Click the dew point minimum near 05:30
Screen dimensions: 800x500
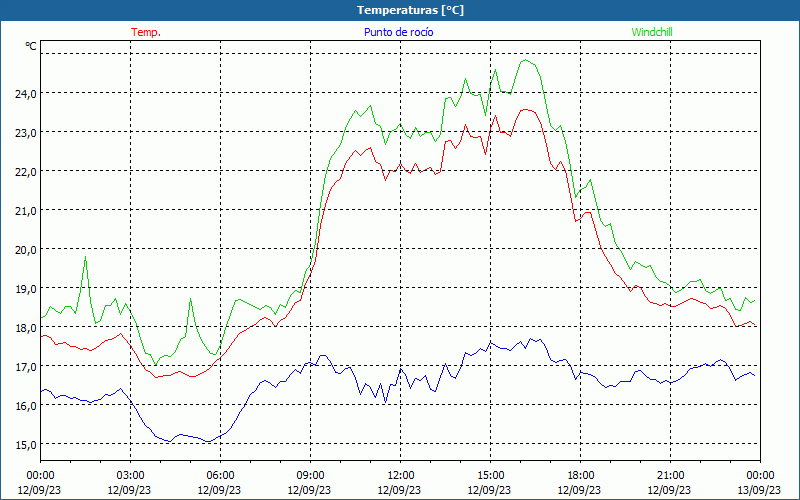coord(208,442)
